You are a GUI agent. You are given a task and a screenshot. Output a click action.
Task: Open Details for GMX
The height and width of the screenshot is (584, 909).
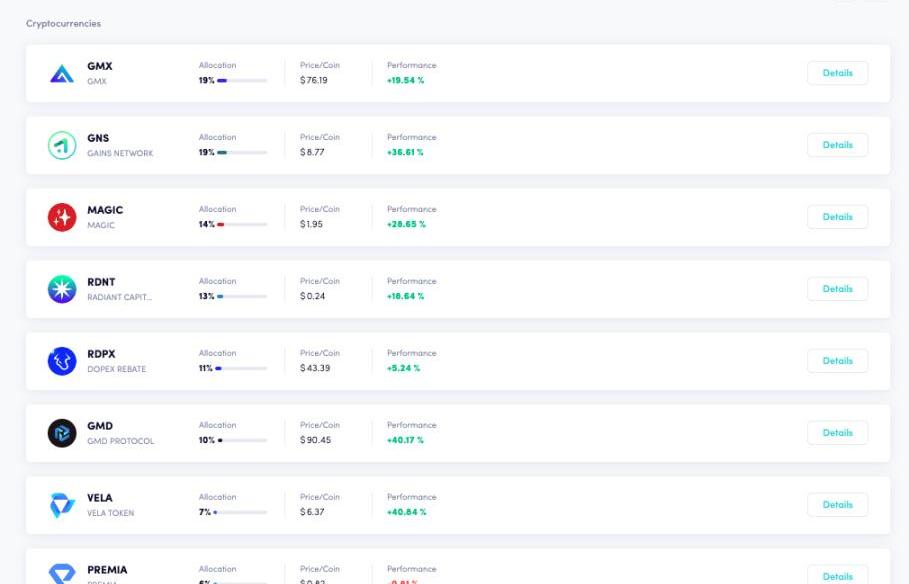[x=837, y=73]
